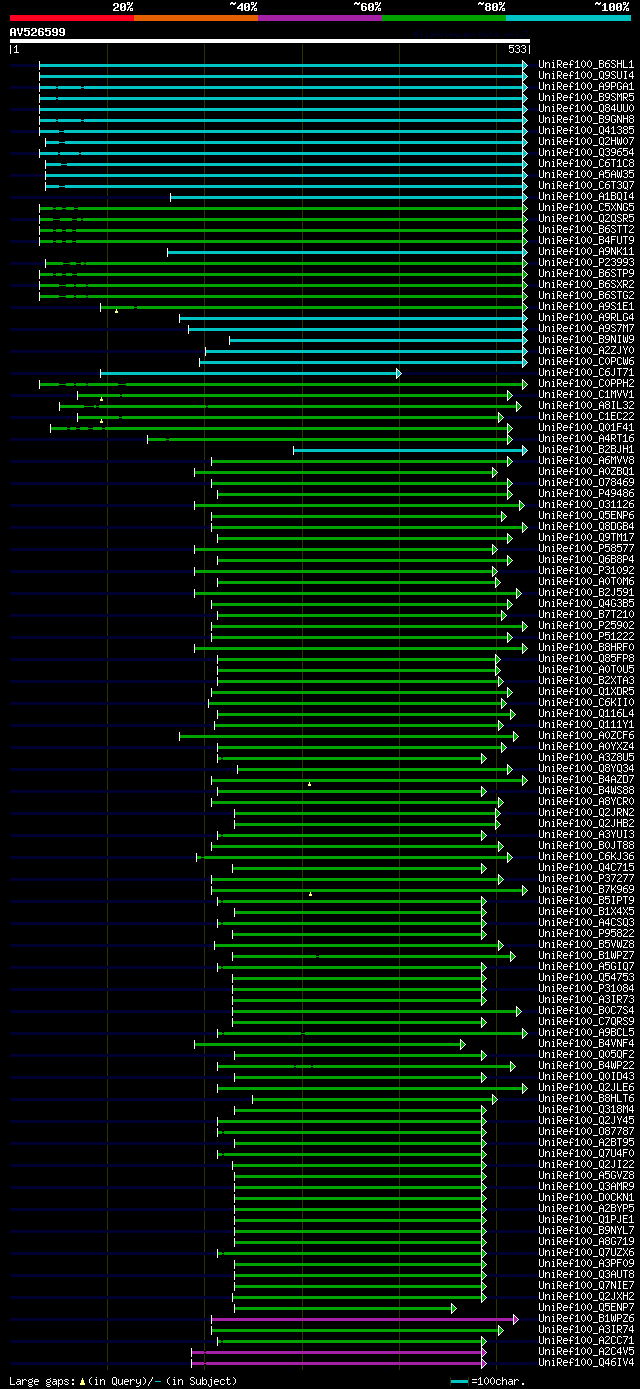Select the UniRef100_A3Z8U5 label
Image resolution: width=640 pixels, height=1389 pixels.
coord(586,758)
